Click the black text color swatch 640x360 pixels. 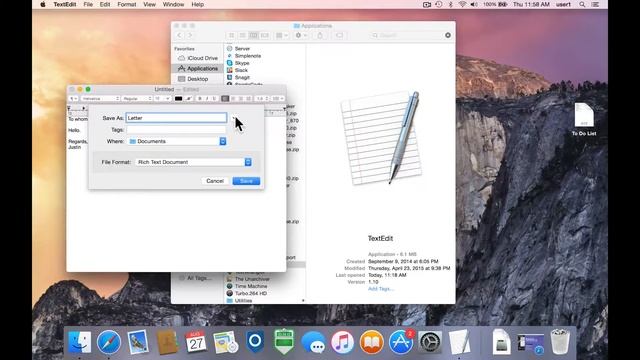click(178, 99)
